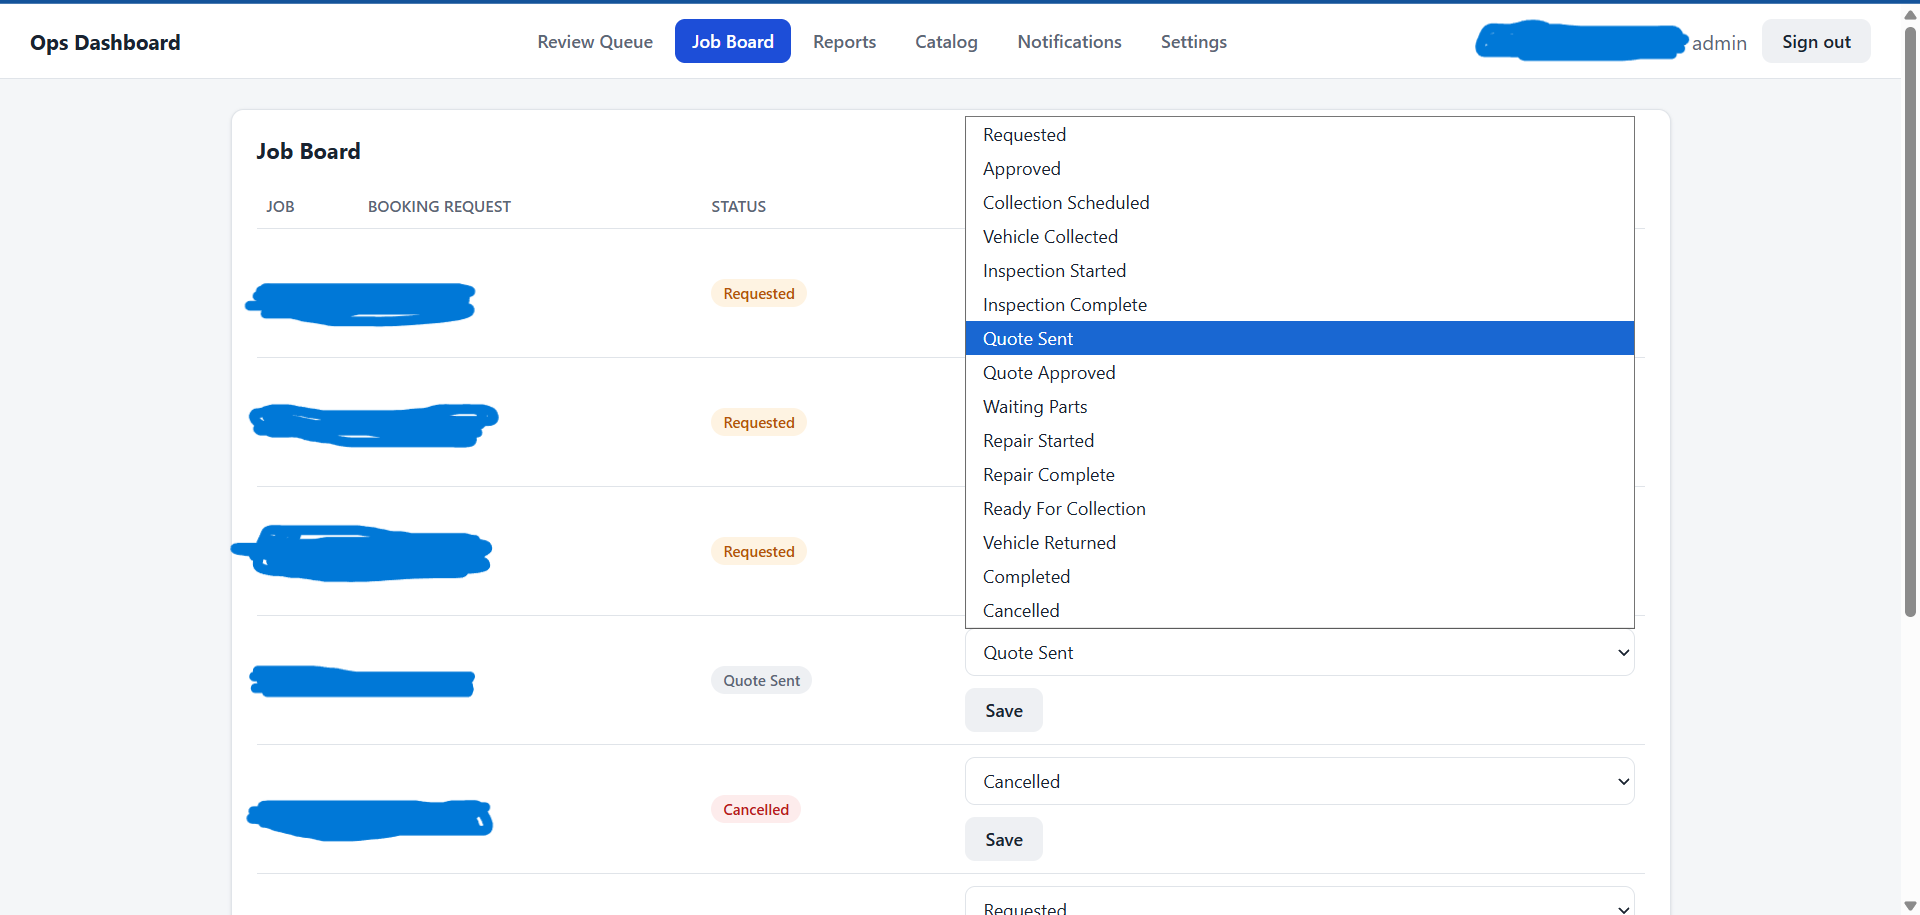Choose Completed option
The height and width of the screenshot is (915, 1920).
click(1299, 577)
